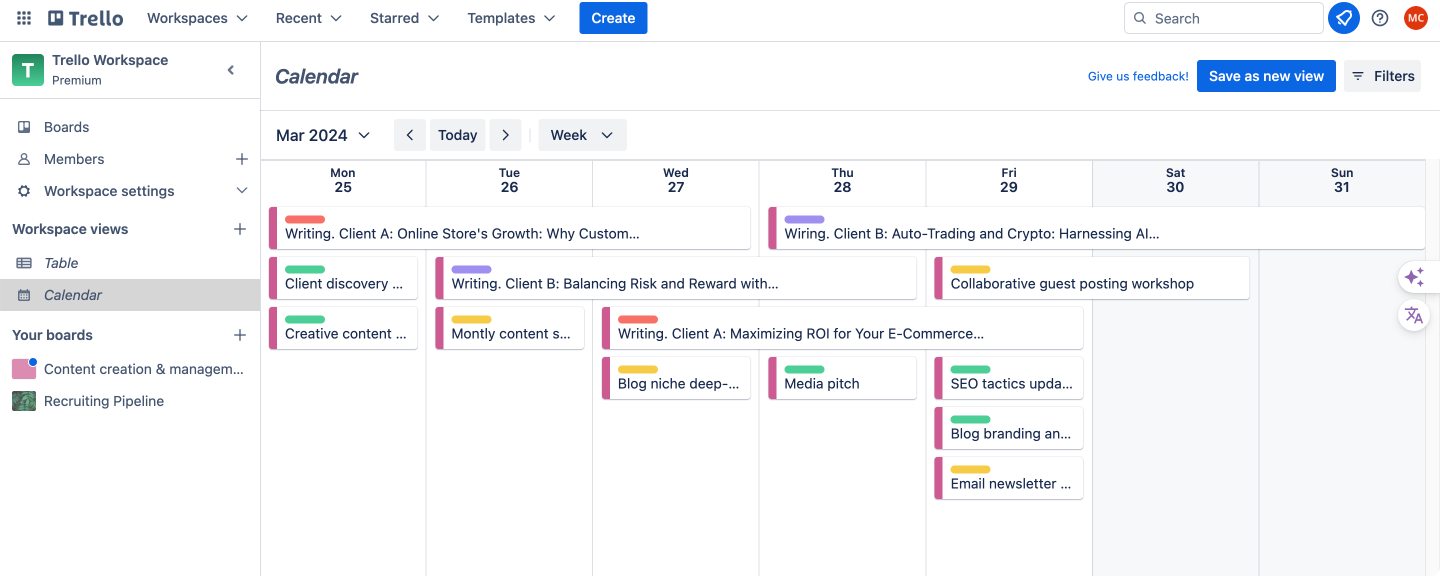Open the Mar 2024 month picker

pos(323,135)
